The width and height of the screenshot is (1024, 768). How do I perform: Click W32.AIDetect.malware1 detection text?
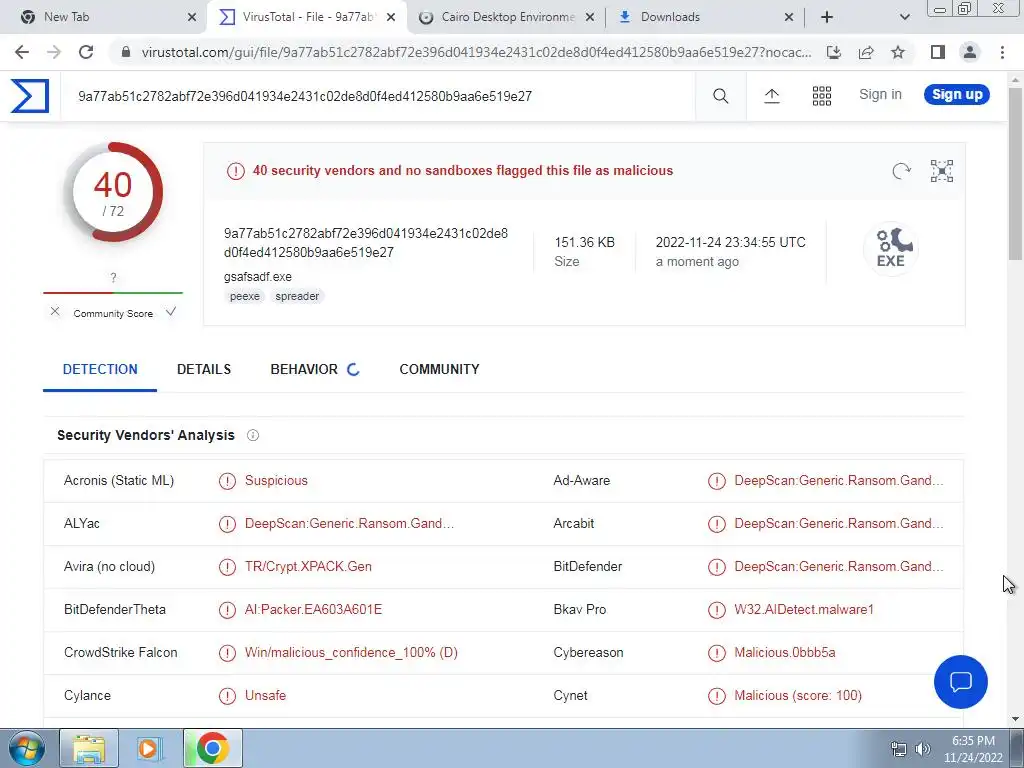(x=804, y=609)
